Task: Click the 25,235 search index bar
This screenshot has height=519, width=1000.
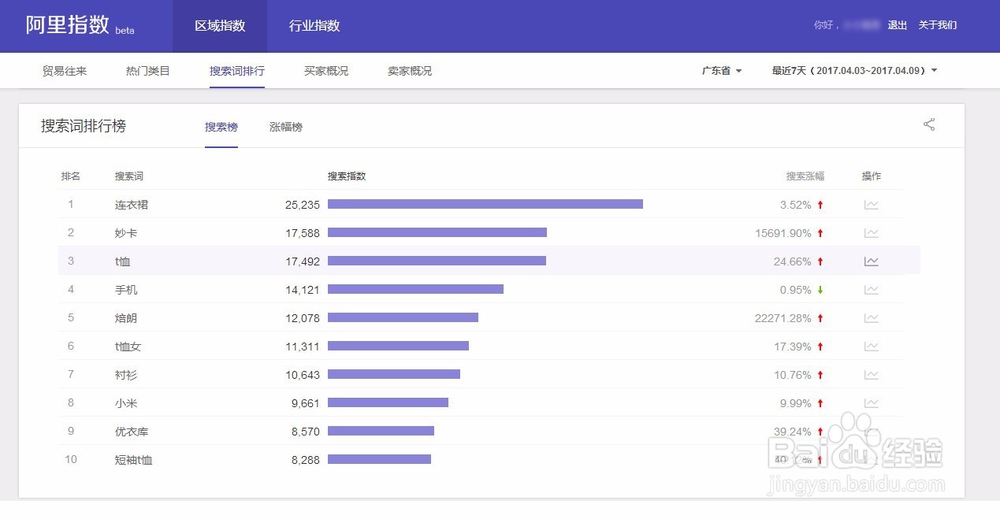Action: pyautogui.click(x=485, y=204)
